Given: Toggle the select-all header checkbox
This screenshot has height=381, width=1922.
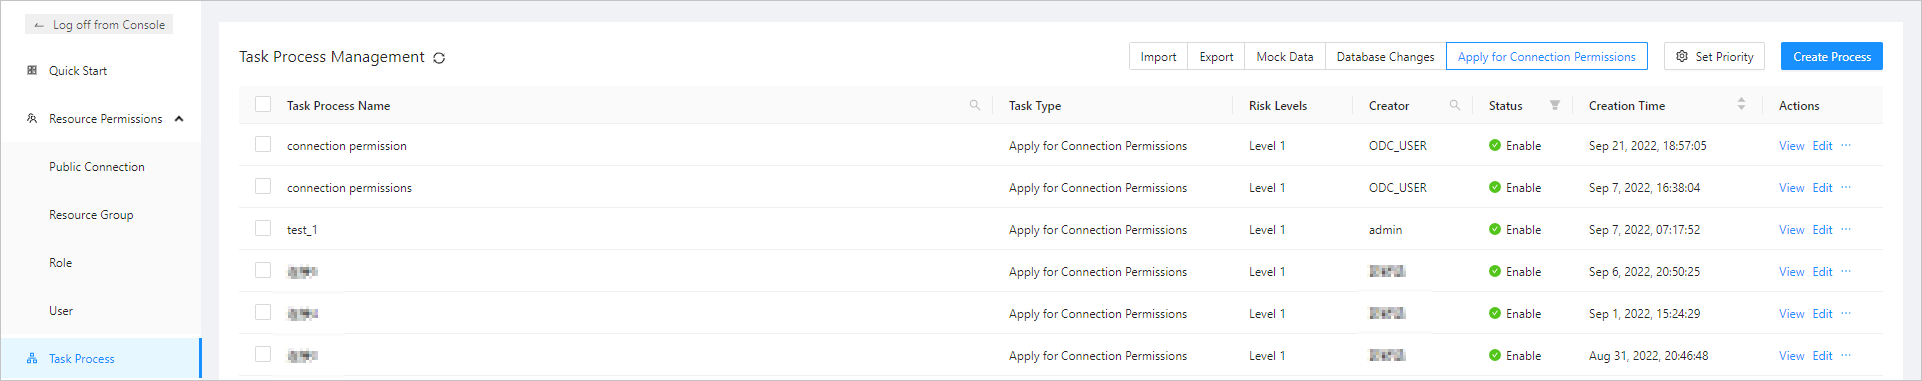Looking at the screenshot, I should pos(263,104).
